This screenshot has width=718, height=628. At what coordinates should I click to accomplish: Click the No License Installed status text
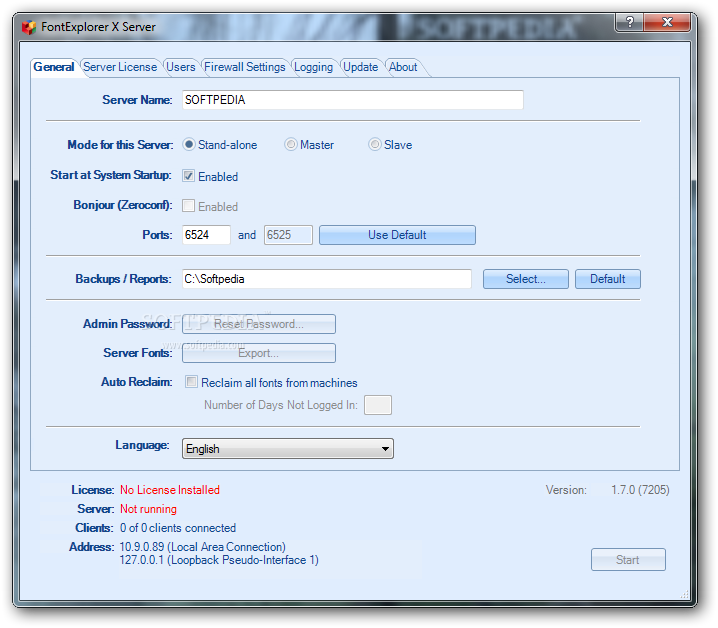pos(170,490)
